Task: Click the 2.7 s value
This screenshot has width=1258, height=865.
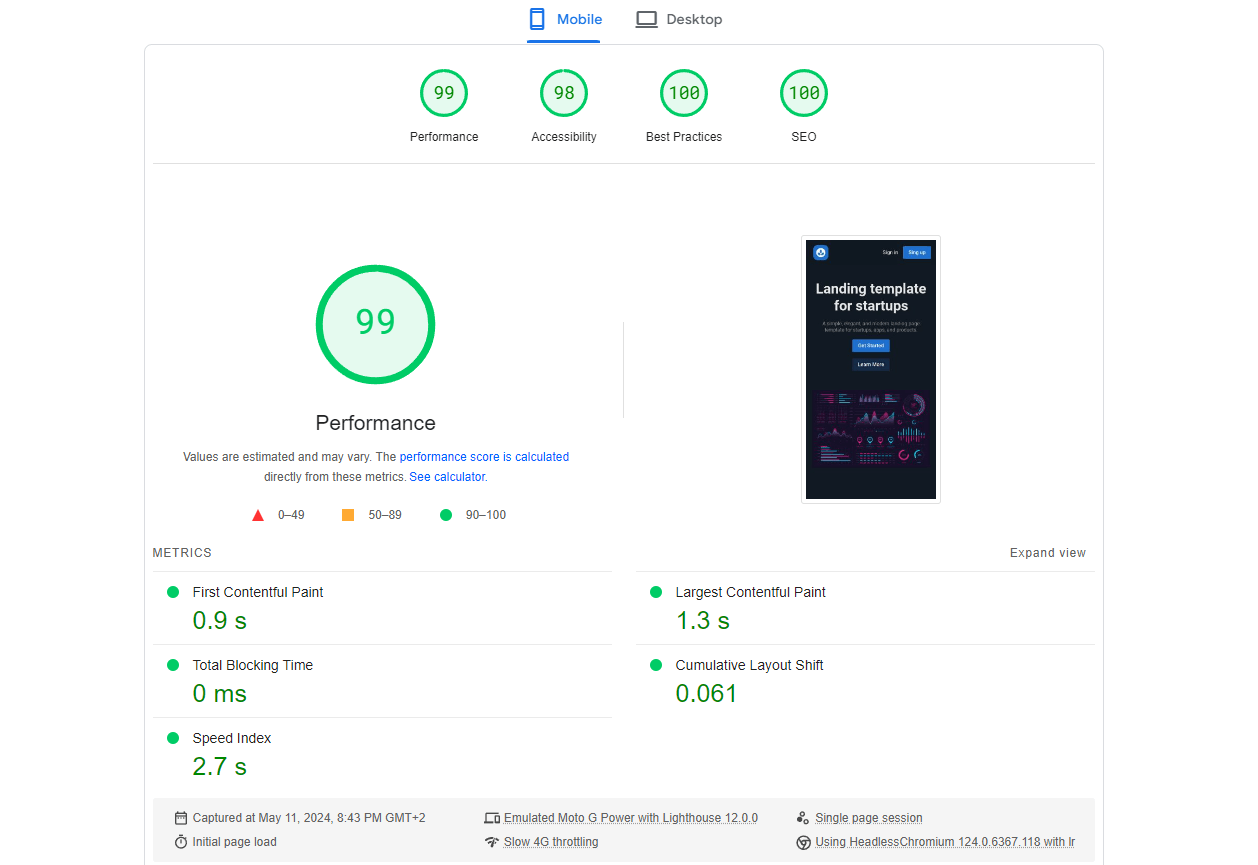Action: pyautogui.click(x=219, y=767)
